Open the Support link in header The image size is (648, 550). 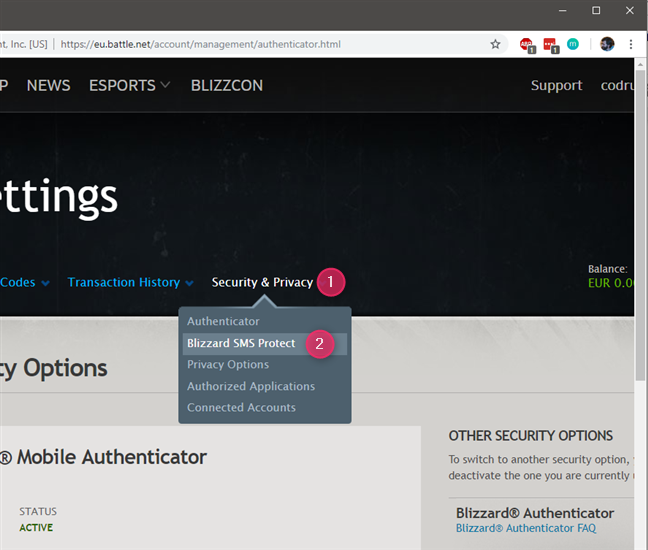click(x=556, y=86)
